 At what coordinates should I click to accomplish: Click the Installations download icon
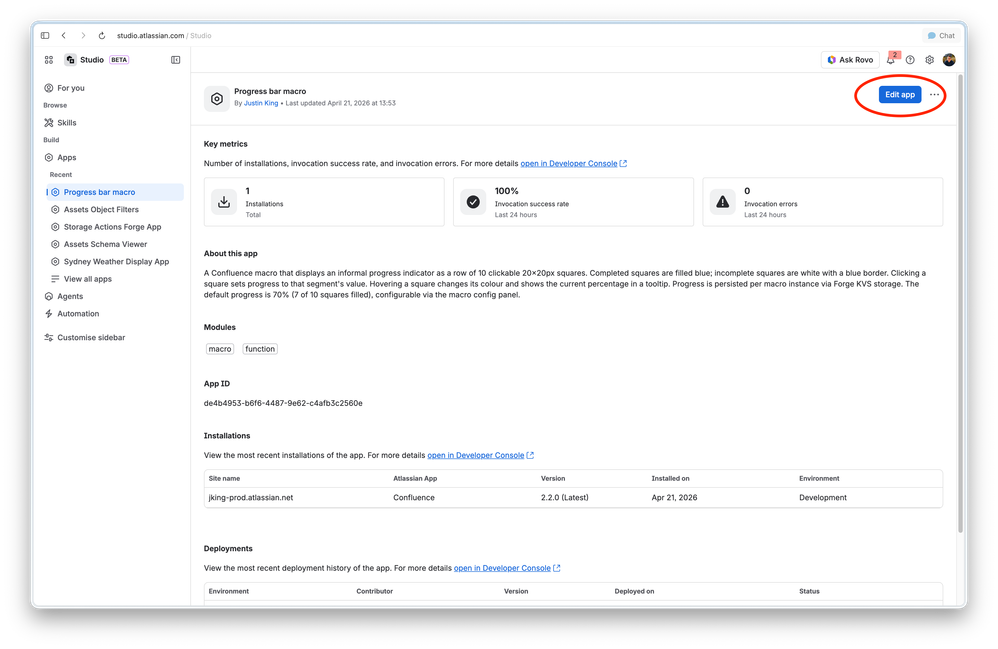click(x=224, y=202)
